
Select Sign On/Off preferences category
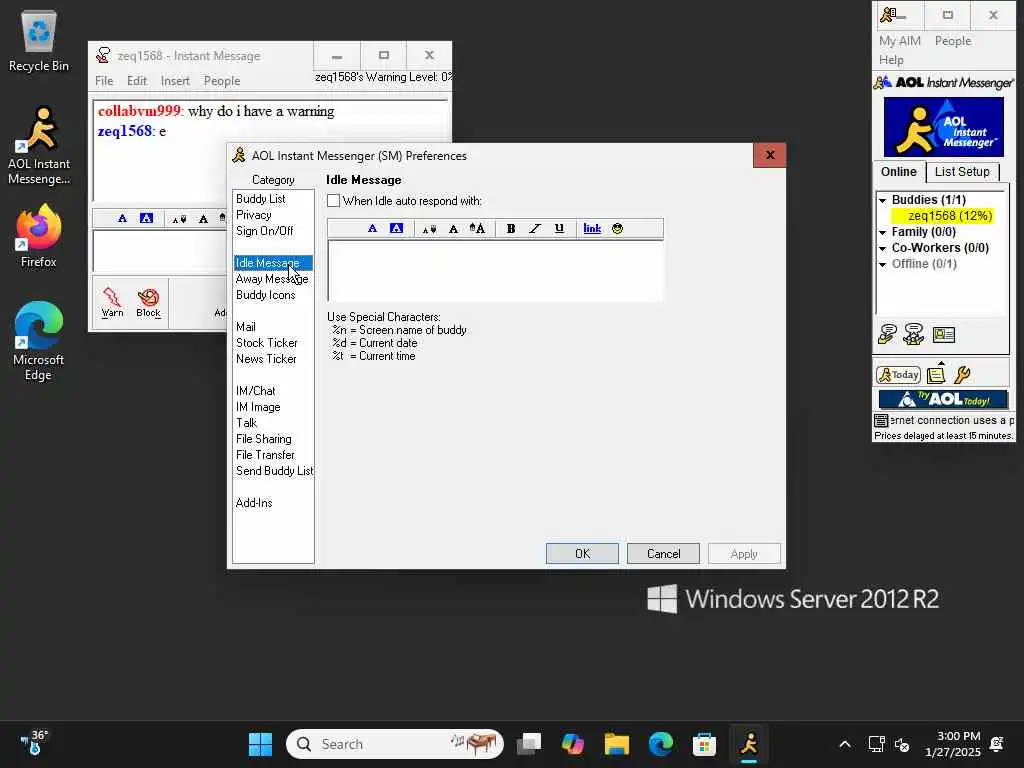(264, 231)
